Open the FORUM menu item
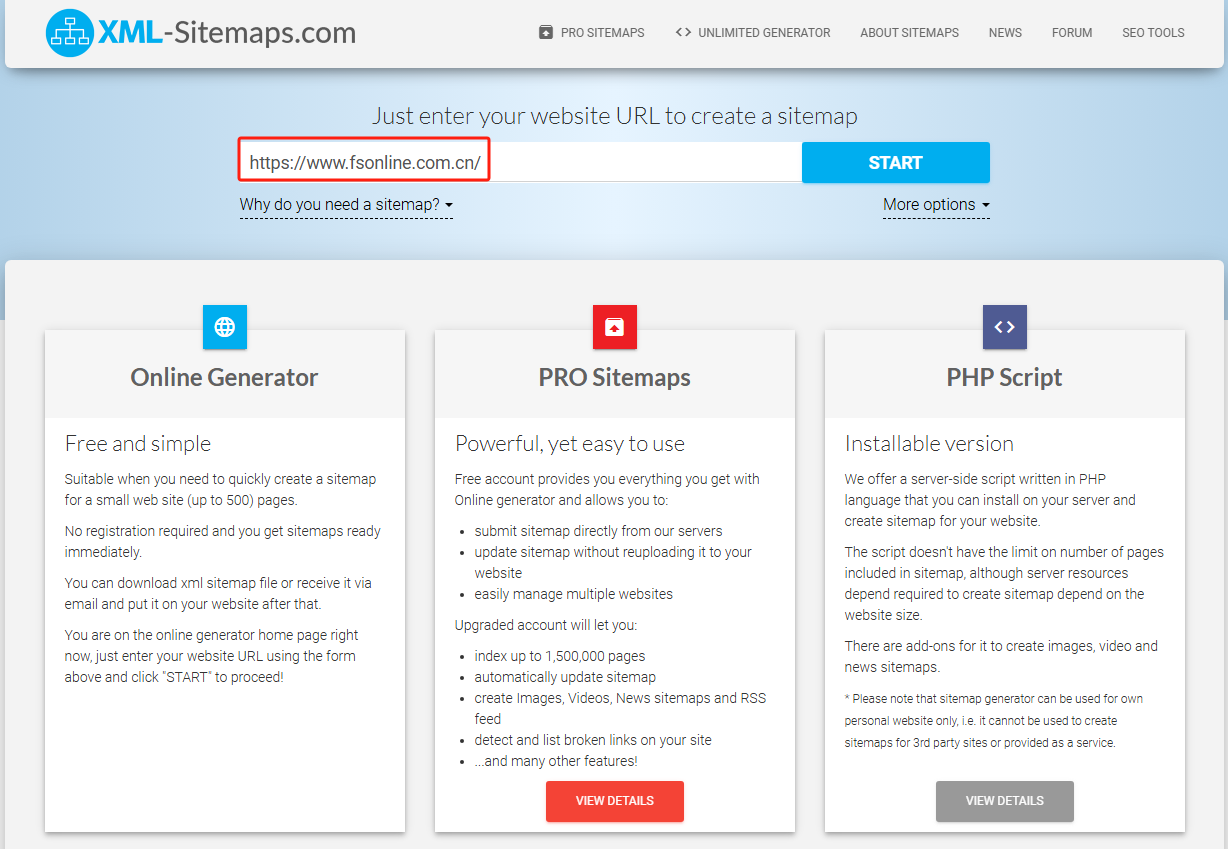The image size is (1228, 849). [1072, 33]
